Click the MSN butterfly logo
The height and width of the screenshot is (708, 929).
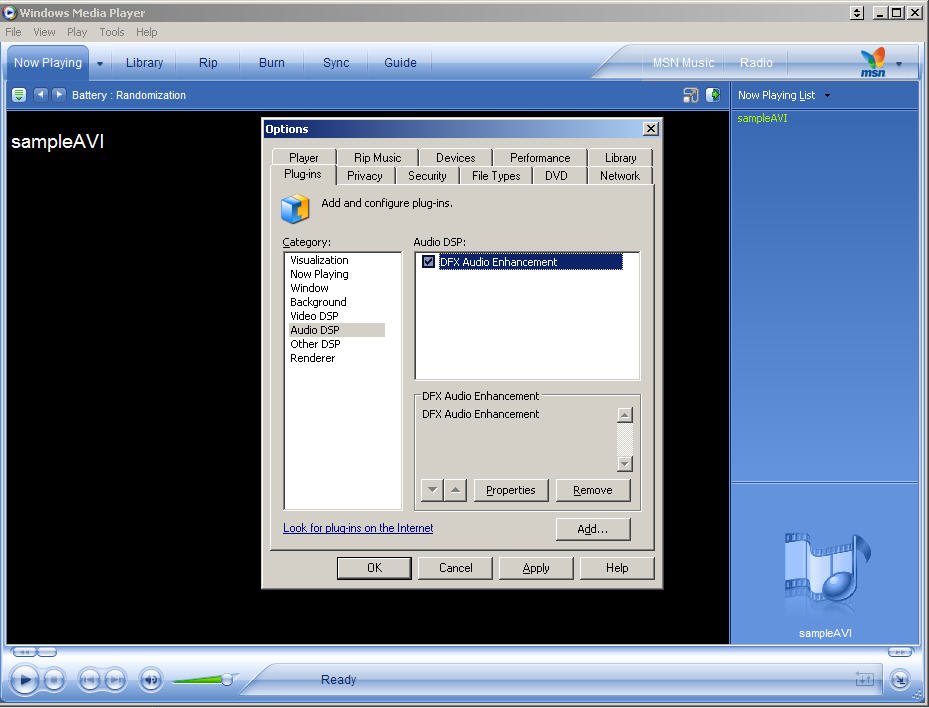pos(873,62)
